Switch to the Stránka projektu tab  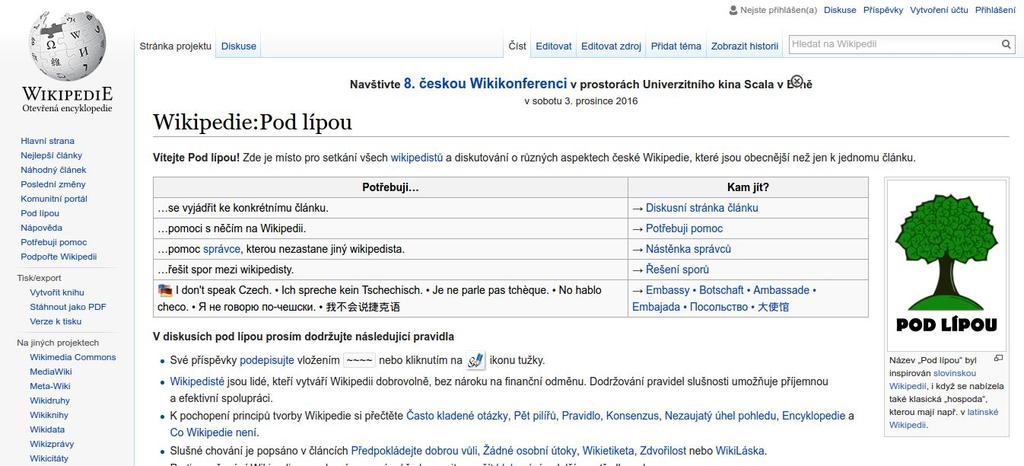[176, 46]
